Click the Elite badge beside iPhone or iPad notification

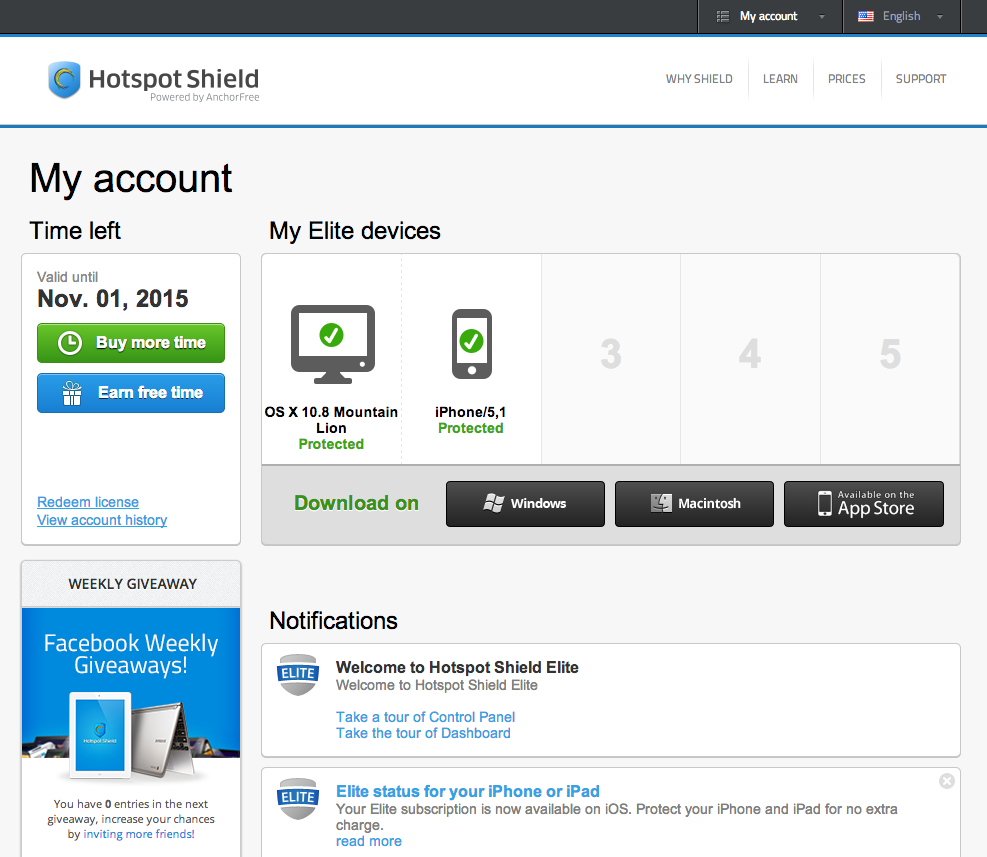pos(298,798)
